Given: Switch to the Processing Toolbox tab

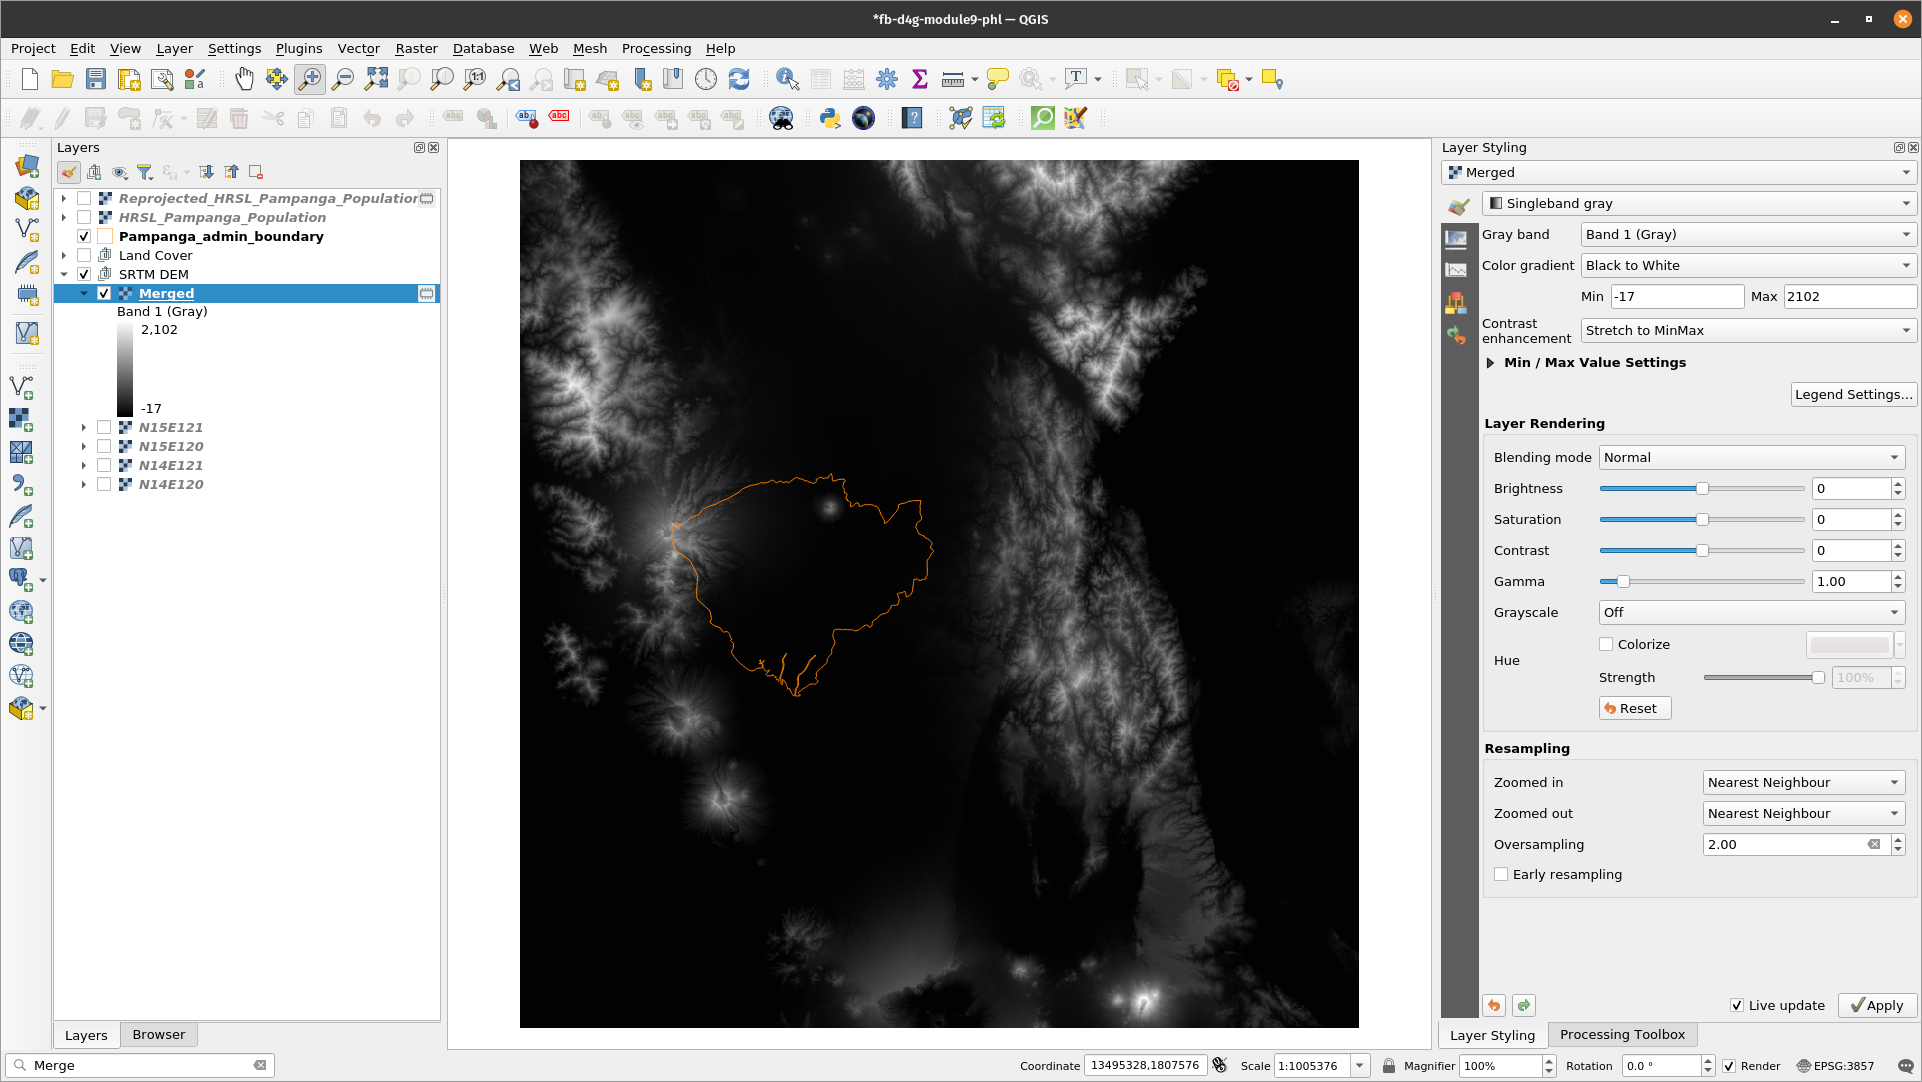Looking at the screenshot, I should 1621,1034.
